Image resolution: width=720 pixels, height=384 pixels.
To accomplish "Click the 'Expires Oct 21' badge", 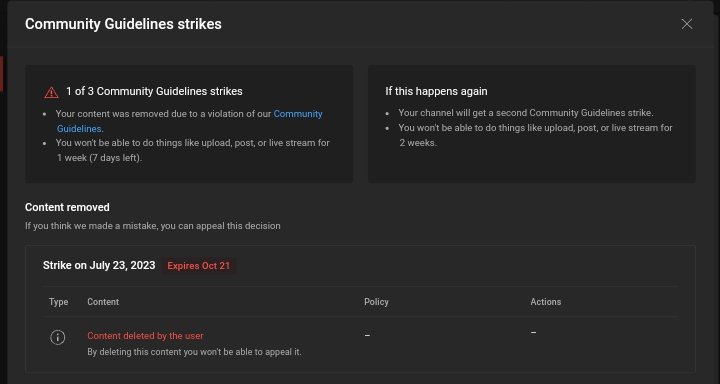I will (x=198, y=266).
